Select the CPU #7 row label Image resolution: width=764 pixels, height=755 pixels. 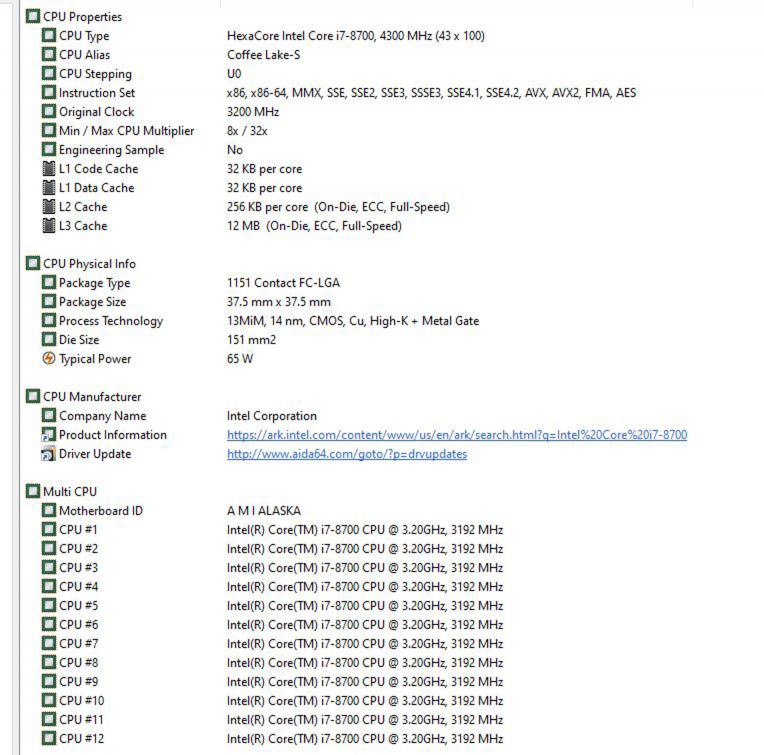pyautogui.click(x=78, y=644)
